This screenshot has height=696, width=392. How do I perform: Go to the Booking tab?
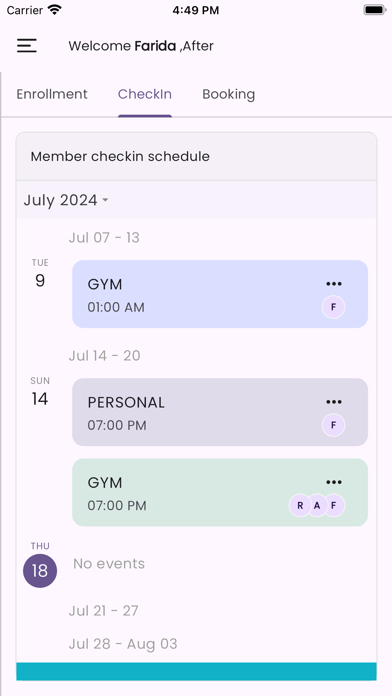coord(229,94)
